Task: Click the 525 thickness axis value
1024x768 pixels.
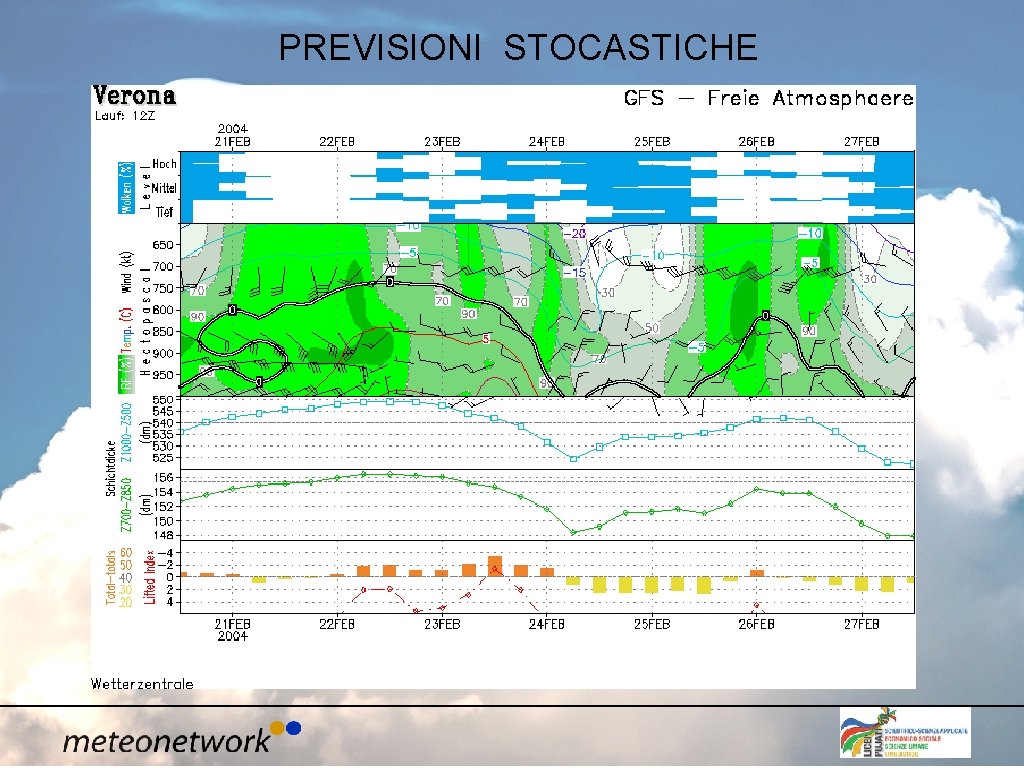Action: (x=163, y=458)
